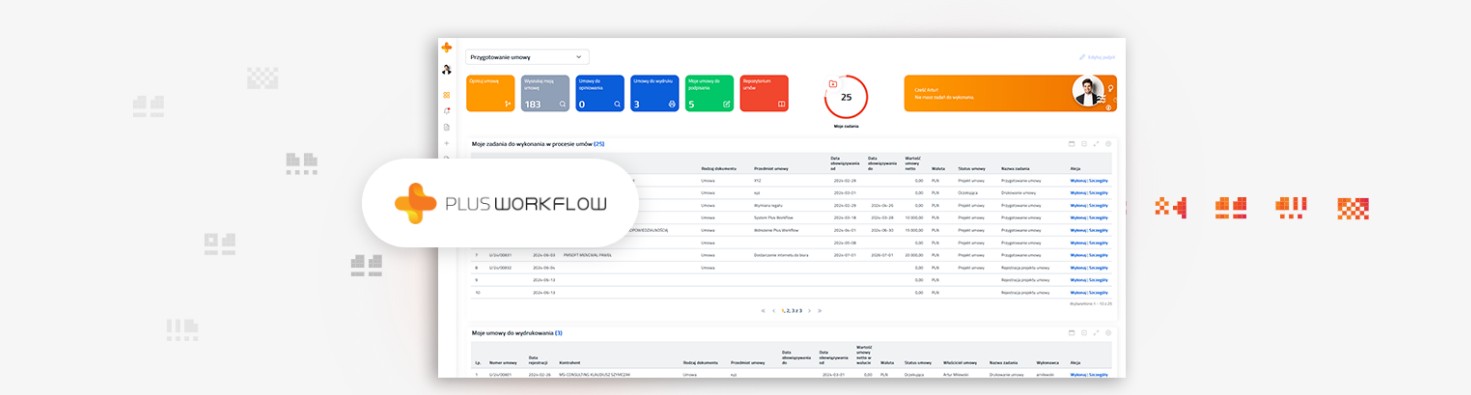Click the edit icon on Moje umowy do podpisania tile
This screenshot has width=1471, height=395.
click(727, 104)
